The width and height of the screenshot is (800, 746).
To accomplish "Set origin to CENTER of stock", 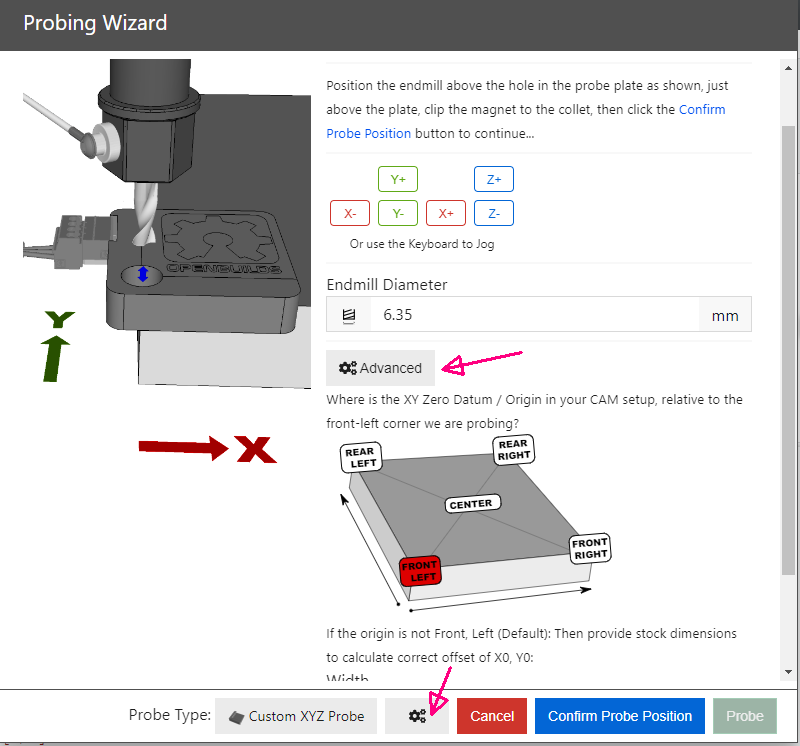I will (470, 504).
